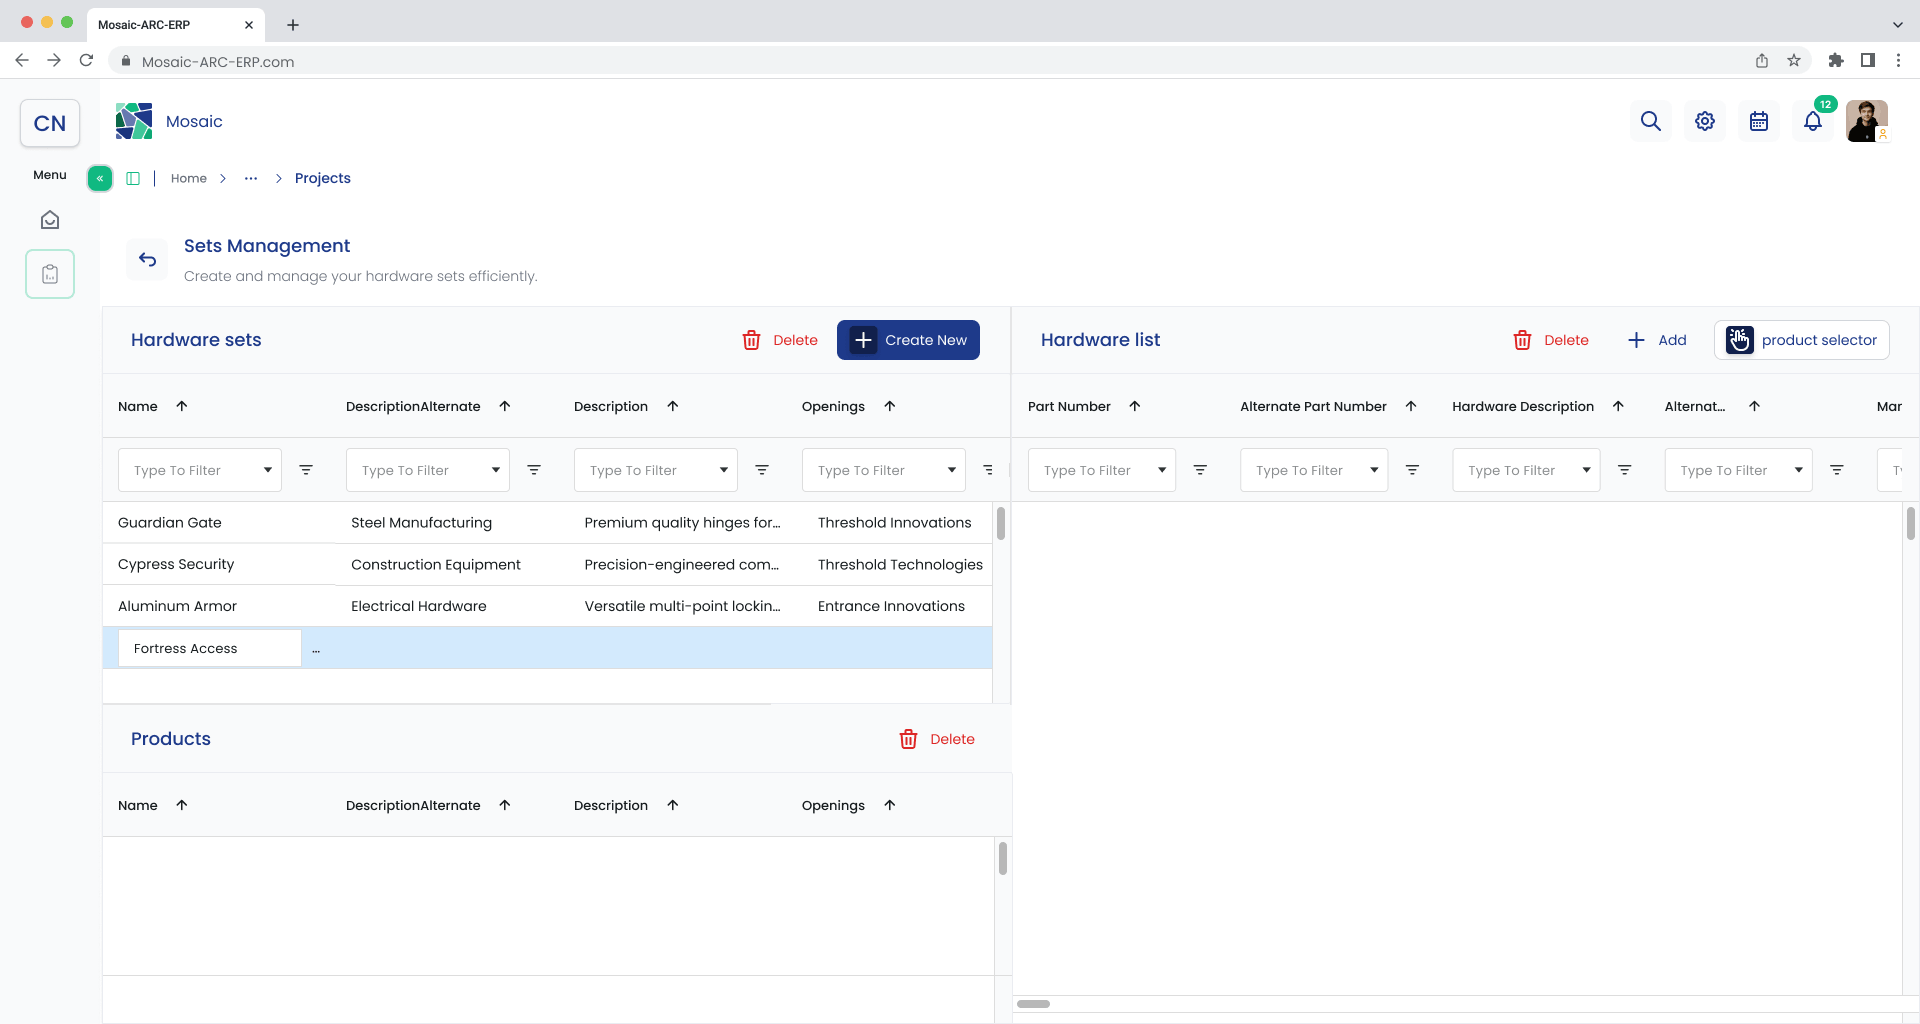This screenshot has height=1024, width=1920.
Task: Open the product selector button
Action: pos(1802,340)
